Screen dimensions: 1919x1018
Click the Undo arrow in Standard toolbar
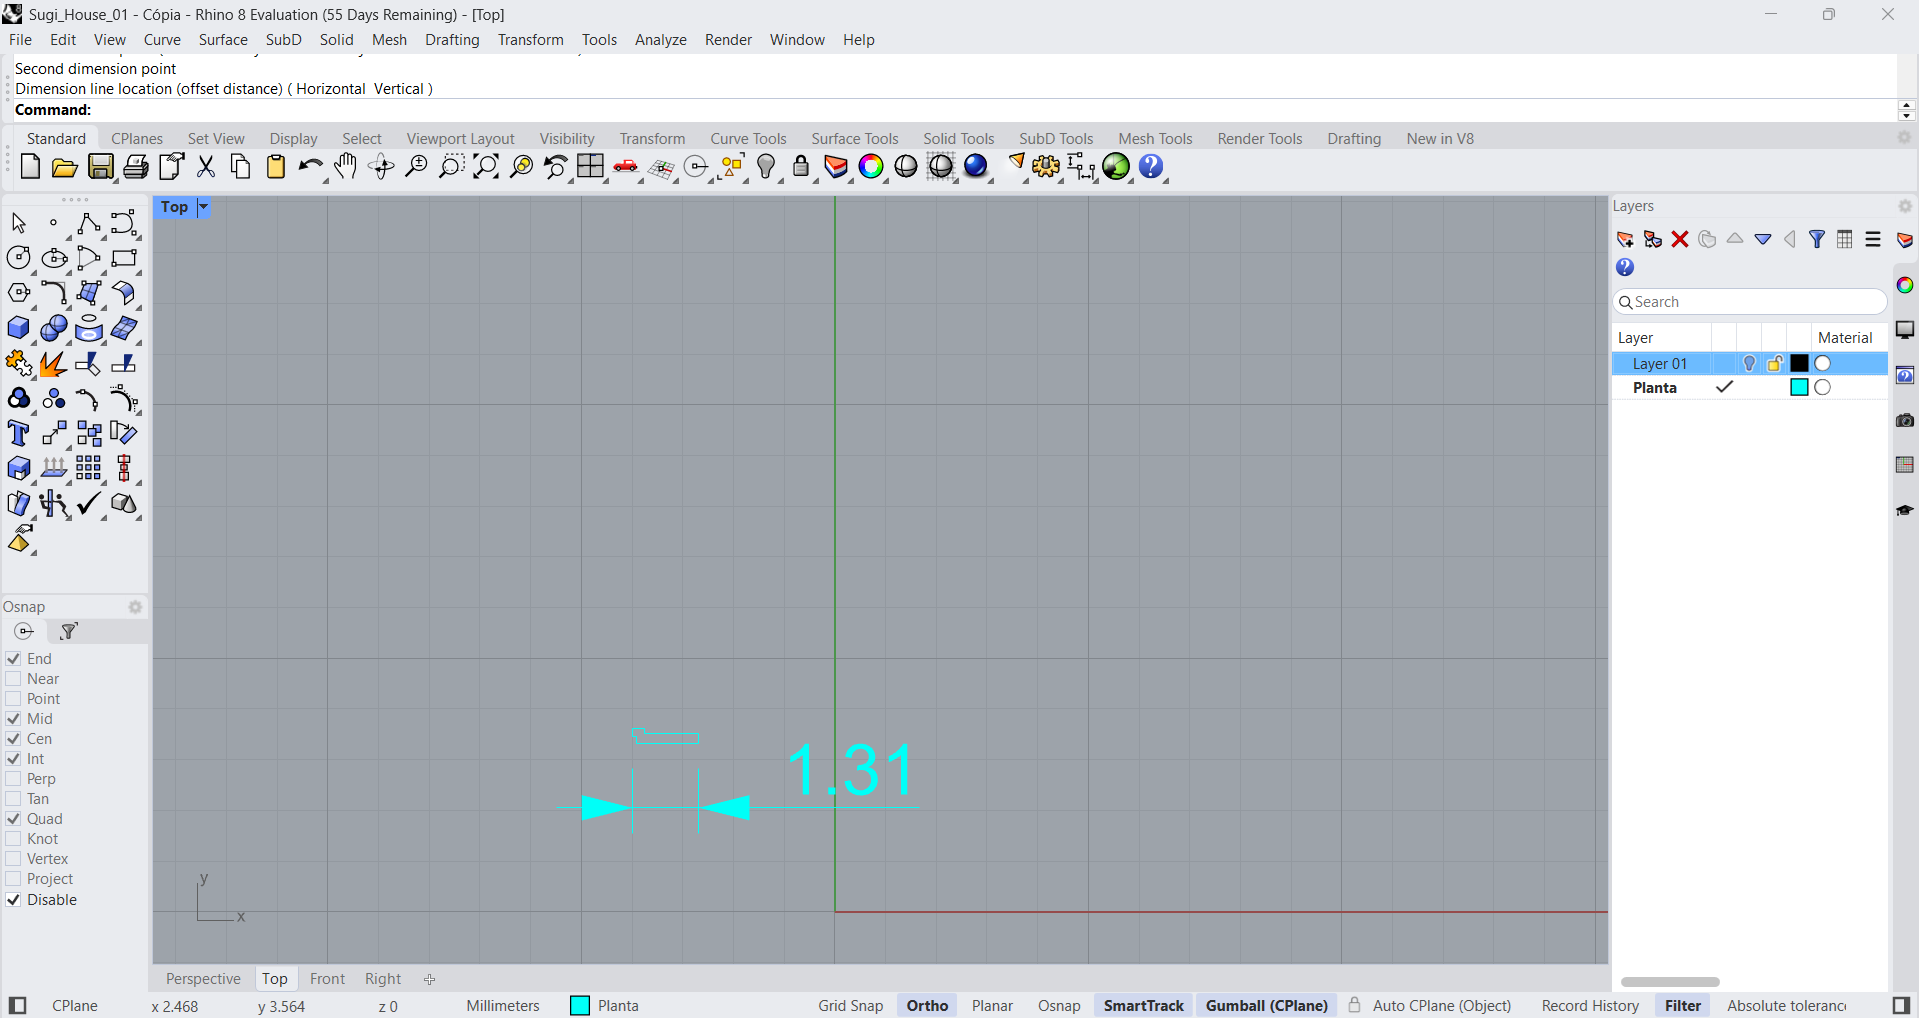coord(310,167)
